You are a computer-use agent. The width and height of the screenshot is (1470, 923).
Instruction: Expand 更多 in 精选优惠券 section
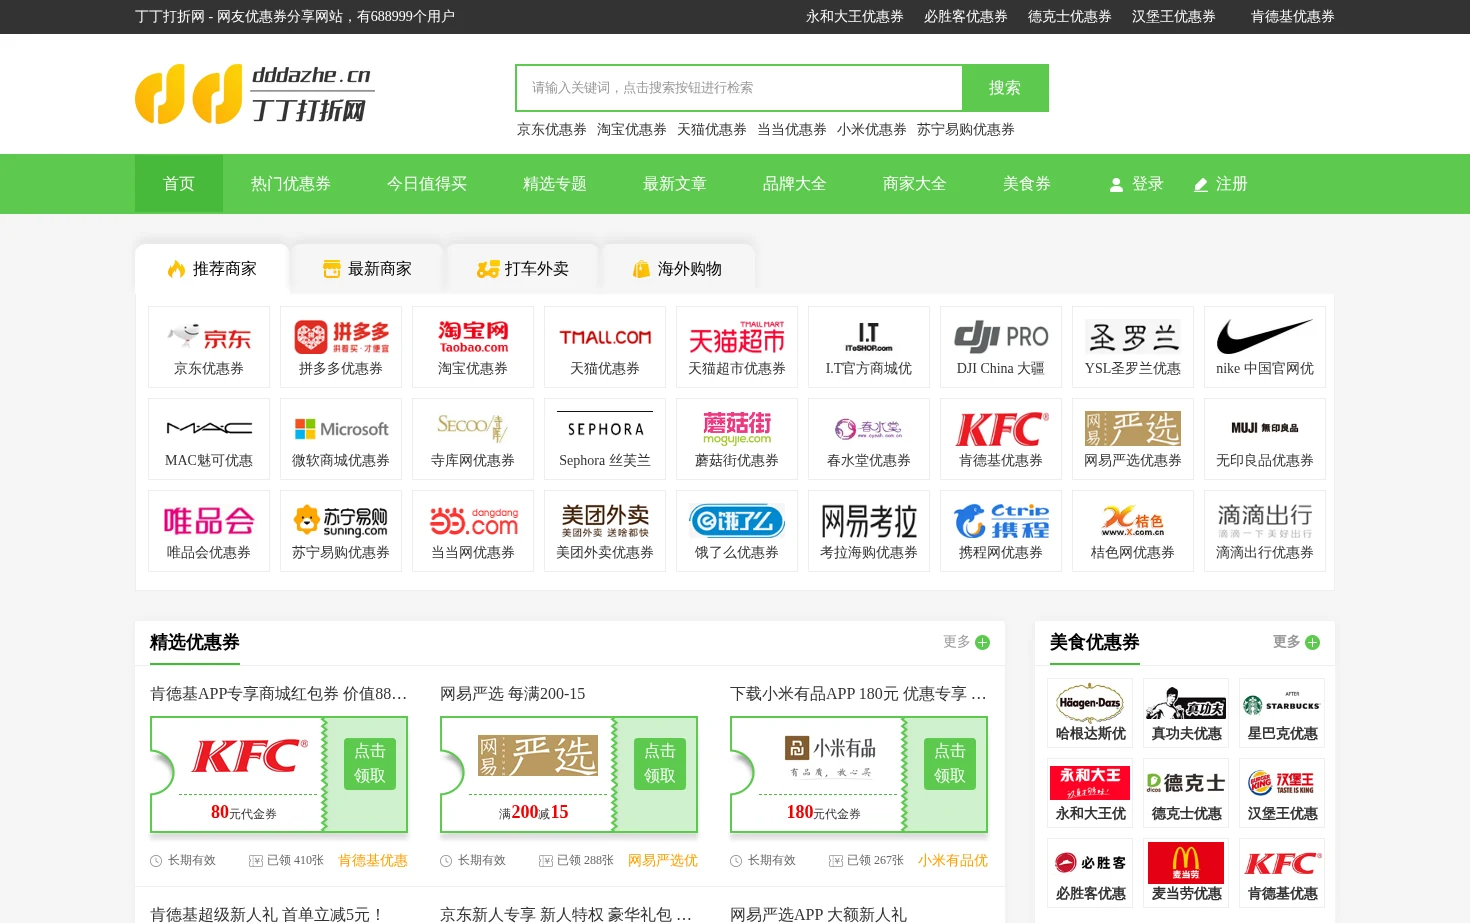[966, 642]
